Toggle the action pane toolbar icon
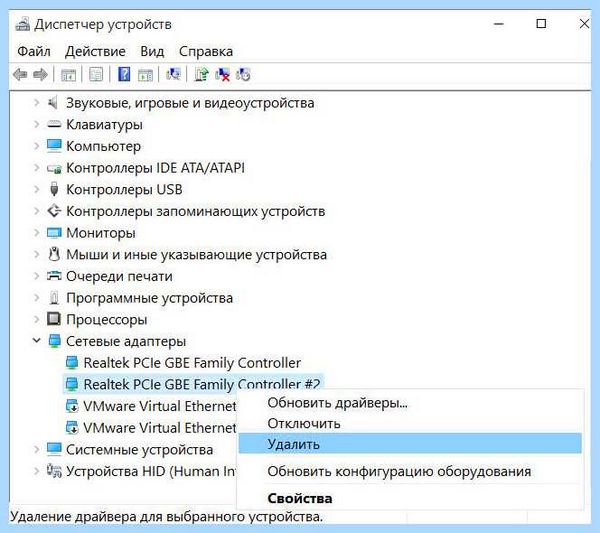 (x=145, y=74)
